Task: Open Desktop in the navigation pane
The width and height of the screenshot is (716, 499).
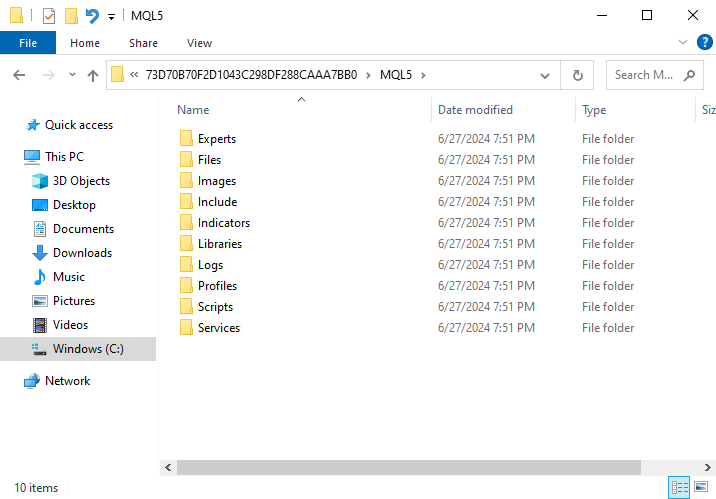Action: [x=74, y=205]
